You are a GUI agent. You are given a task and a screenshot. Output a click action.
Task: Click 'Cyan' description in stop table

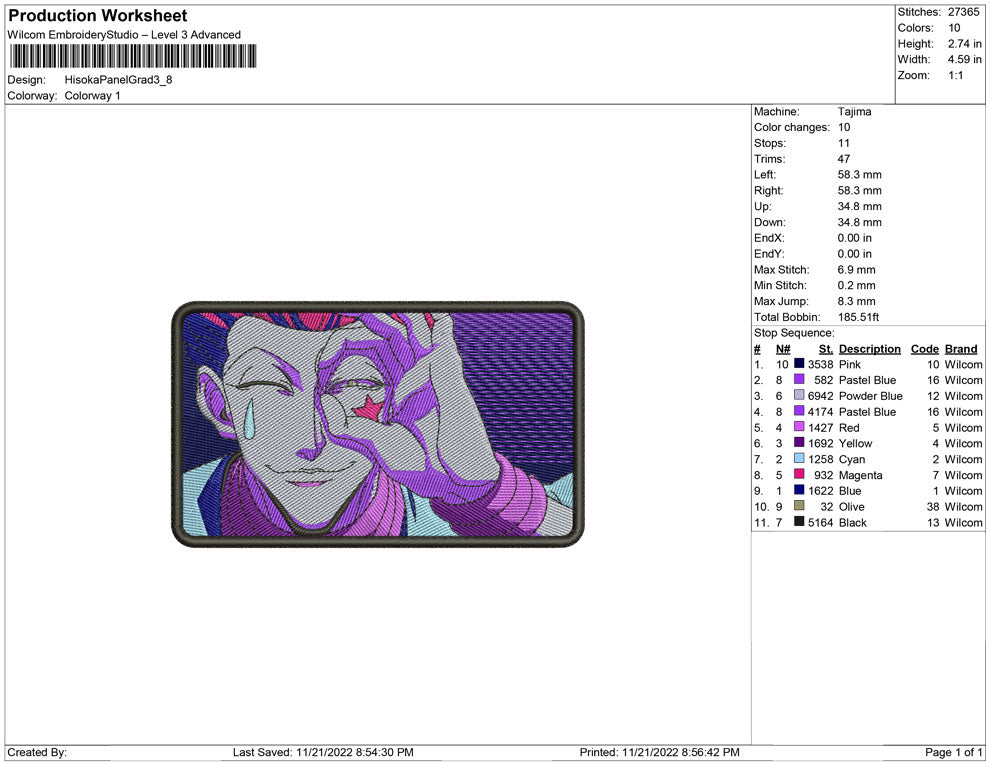coord(851,459)
